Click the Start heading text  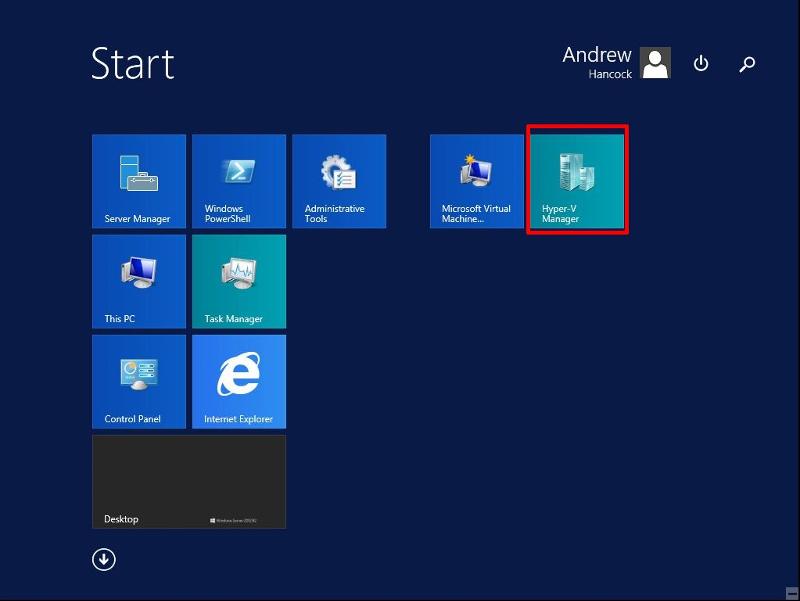tap(133, 63)
